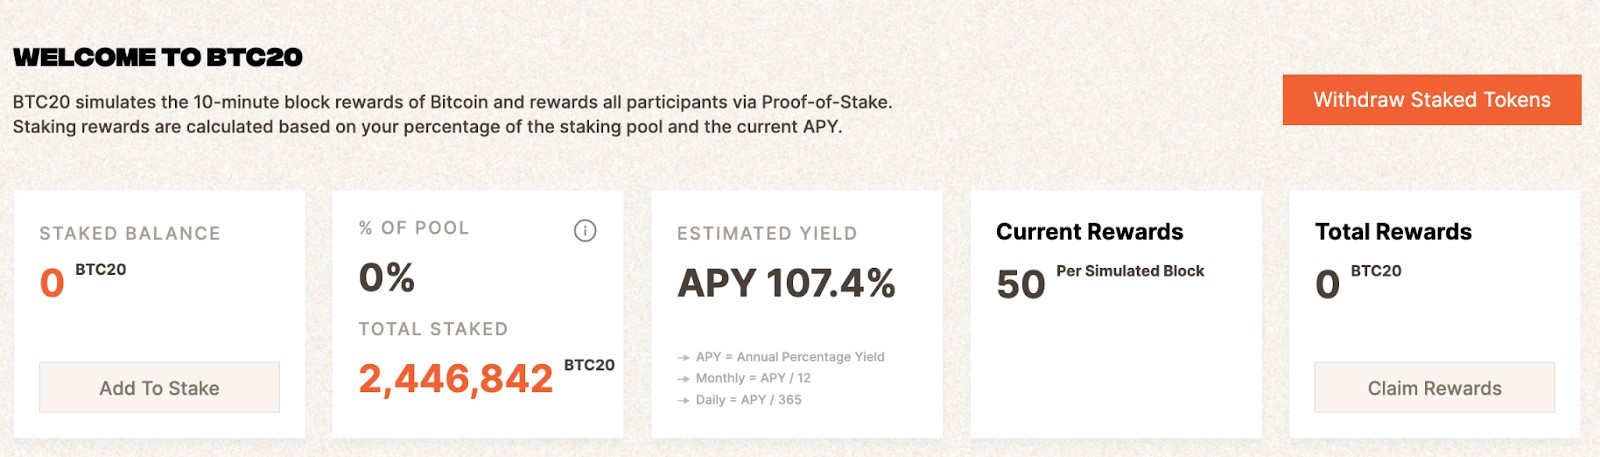Click the arrow beside Daily = APY / 365
1600x457 pixels.
[x=683, y=400]
